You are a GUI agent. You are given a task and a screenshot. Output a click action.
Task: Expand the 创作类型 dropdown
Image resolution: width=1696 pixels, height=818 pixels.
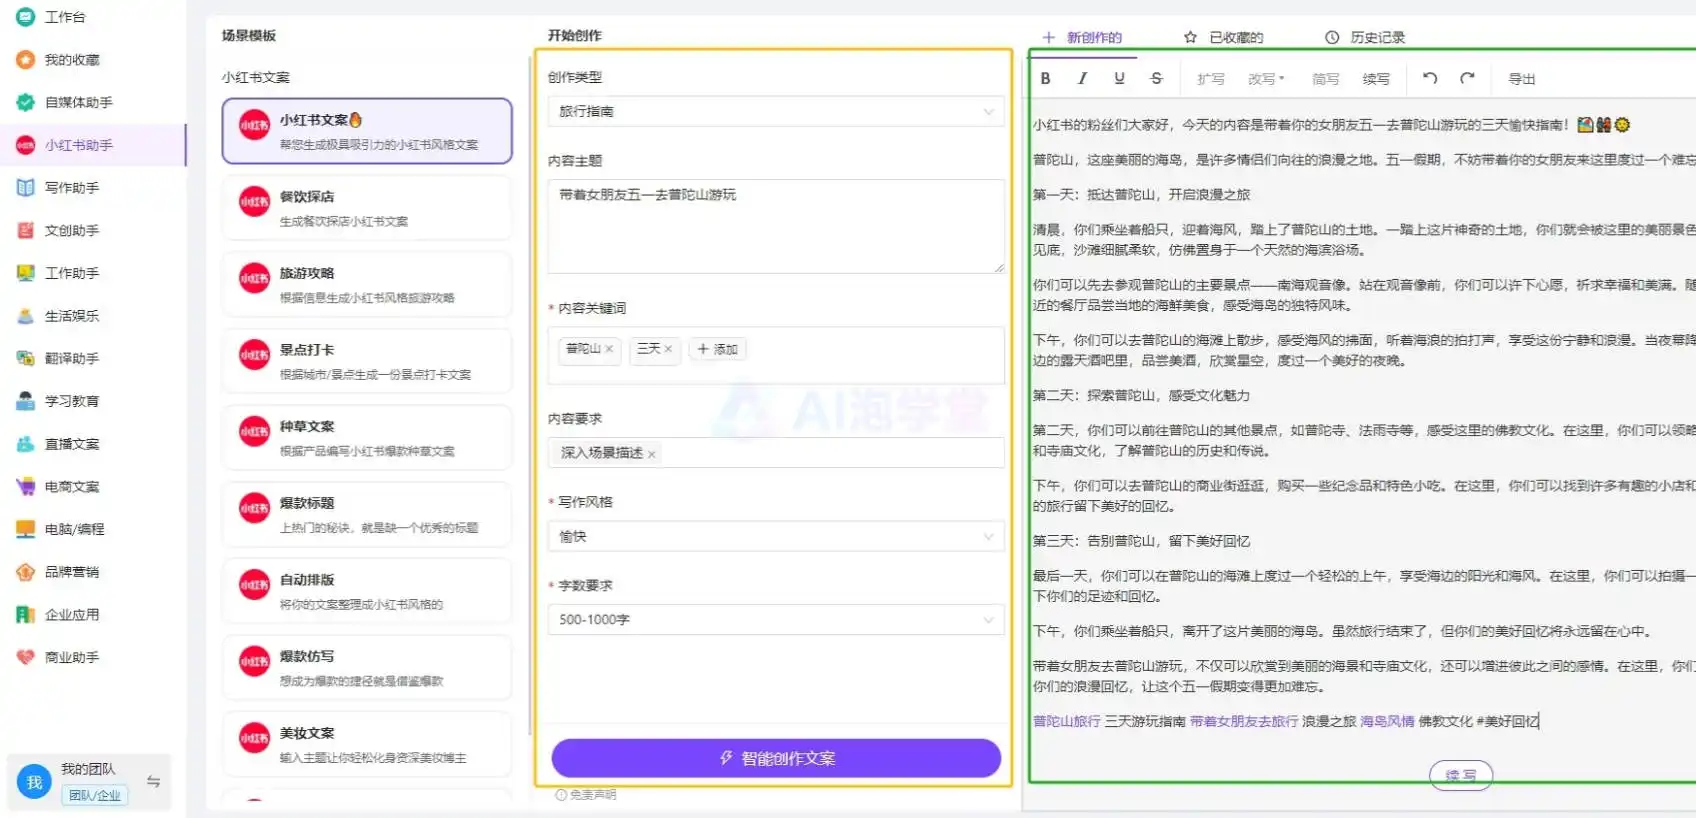776,112
